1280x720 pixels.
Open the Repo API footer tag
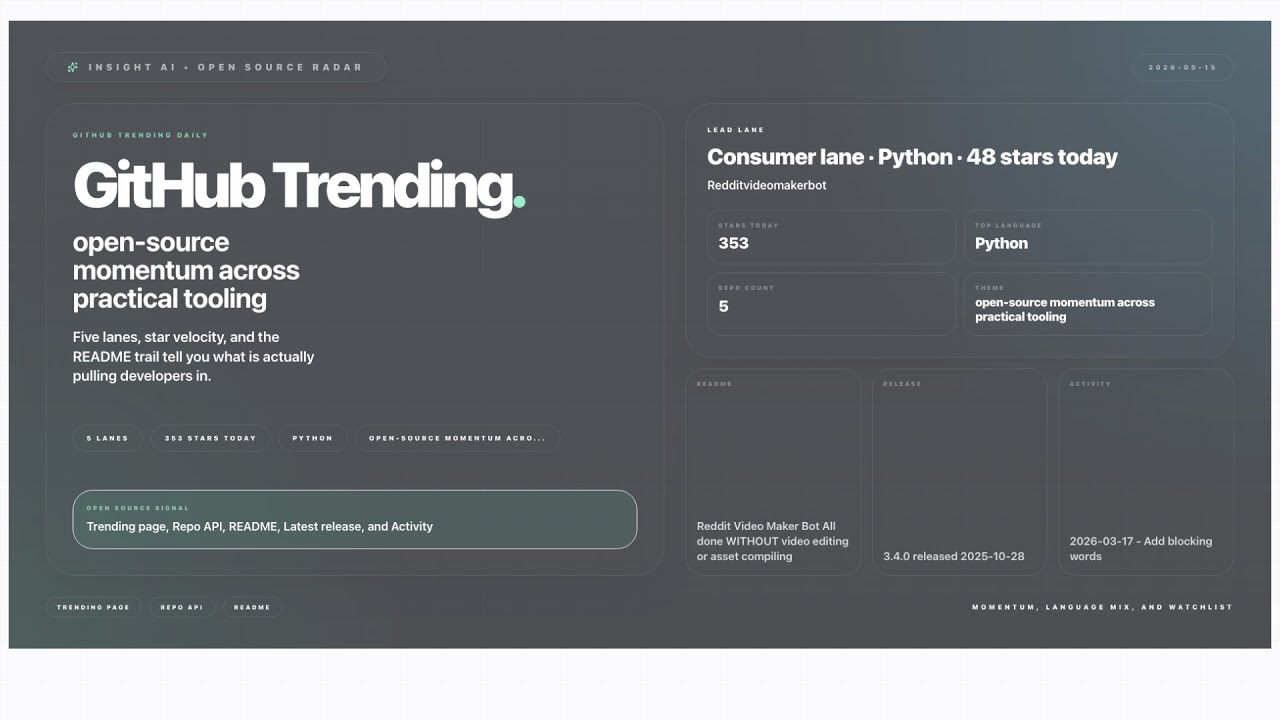tap(181, 607)
